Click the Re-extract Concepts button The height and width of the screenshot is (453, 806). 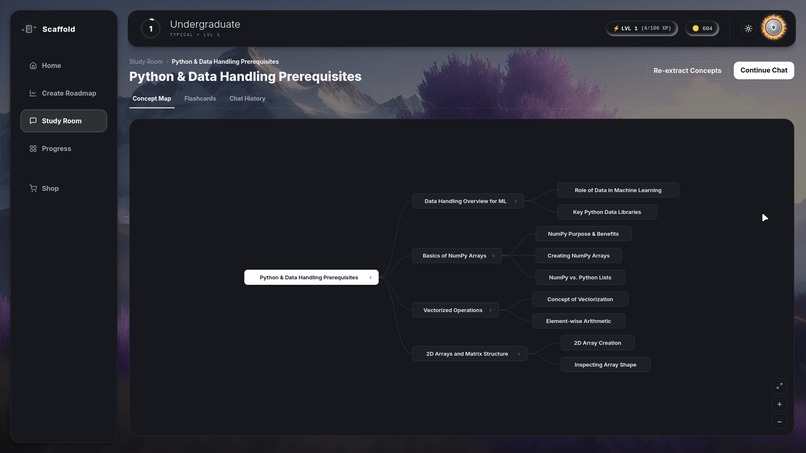(687, 70)
